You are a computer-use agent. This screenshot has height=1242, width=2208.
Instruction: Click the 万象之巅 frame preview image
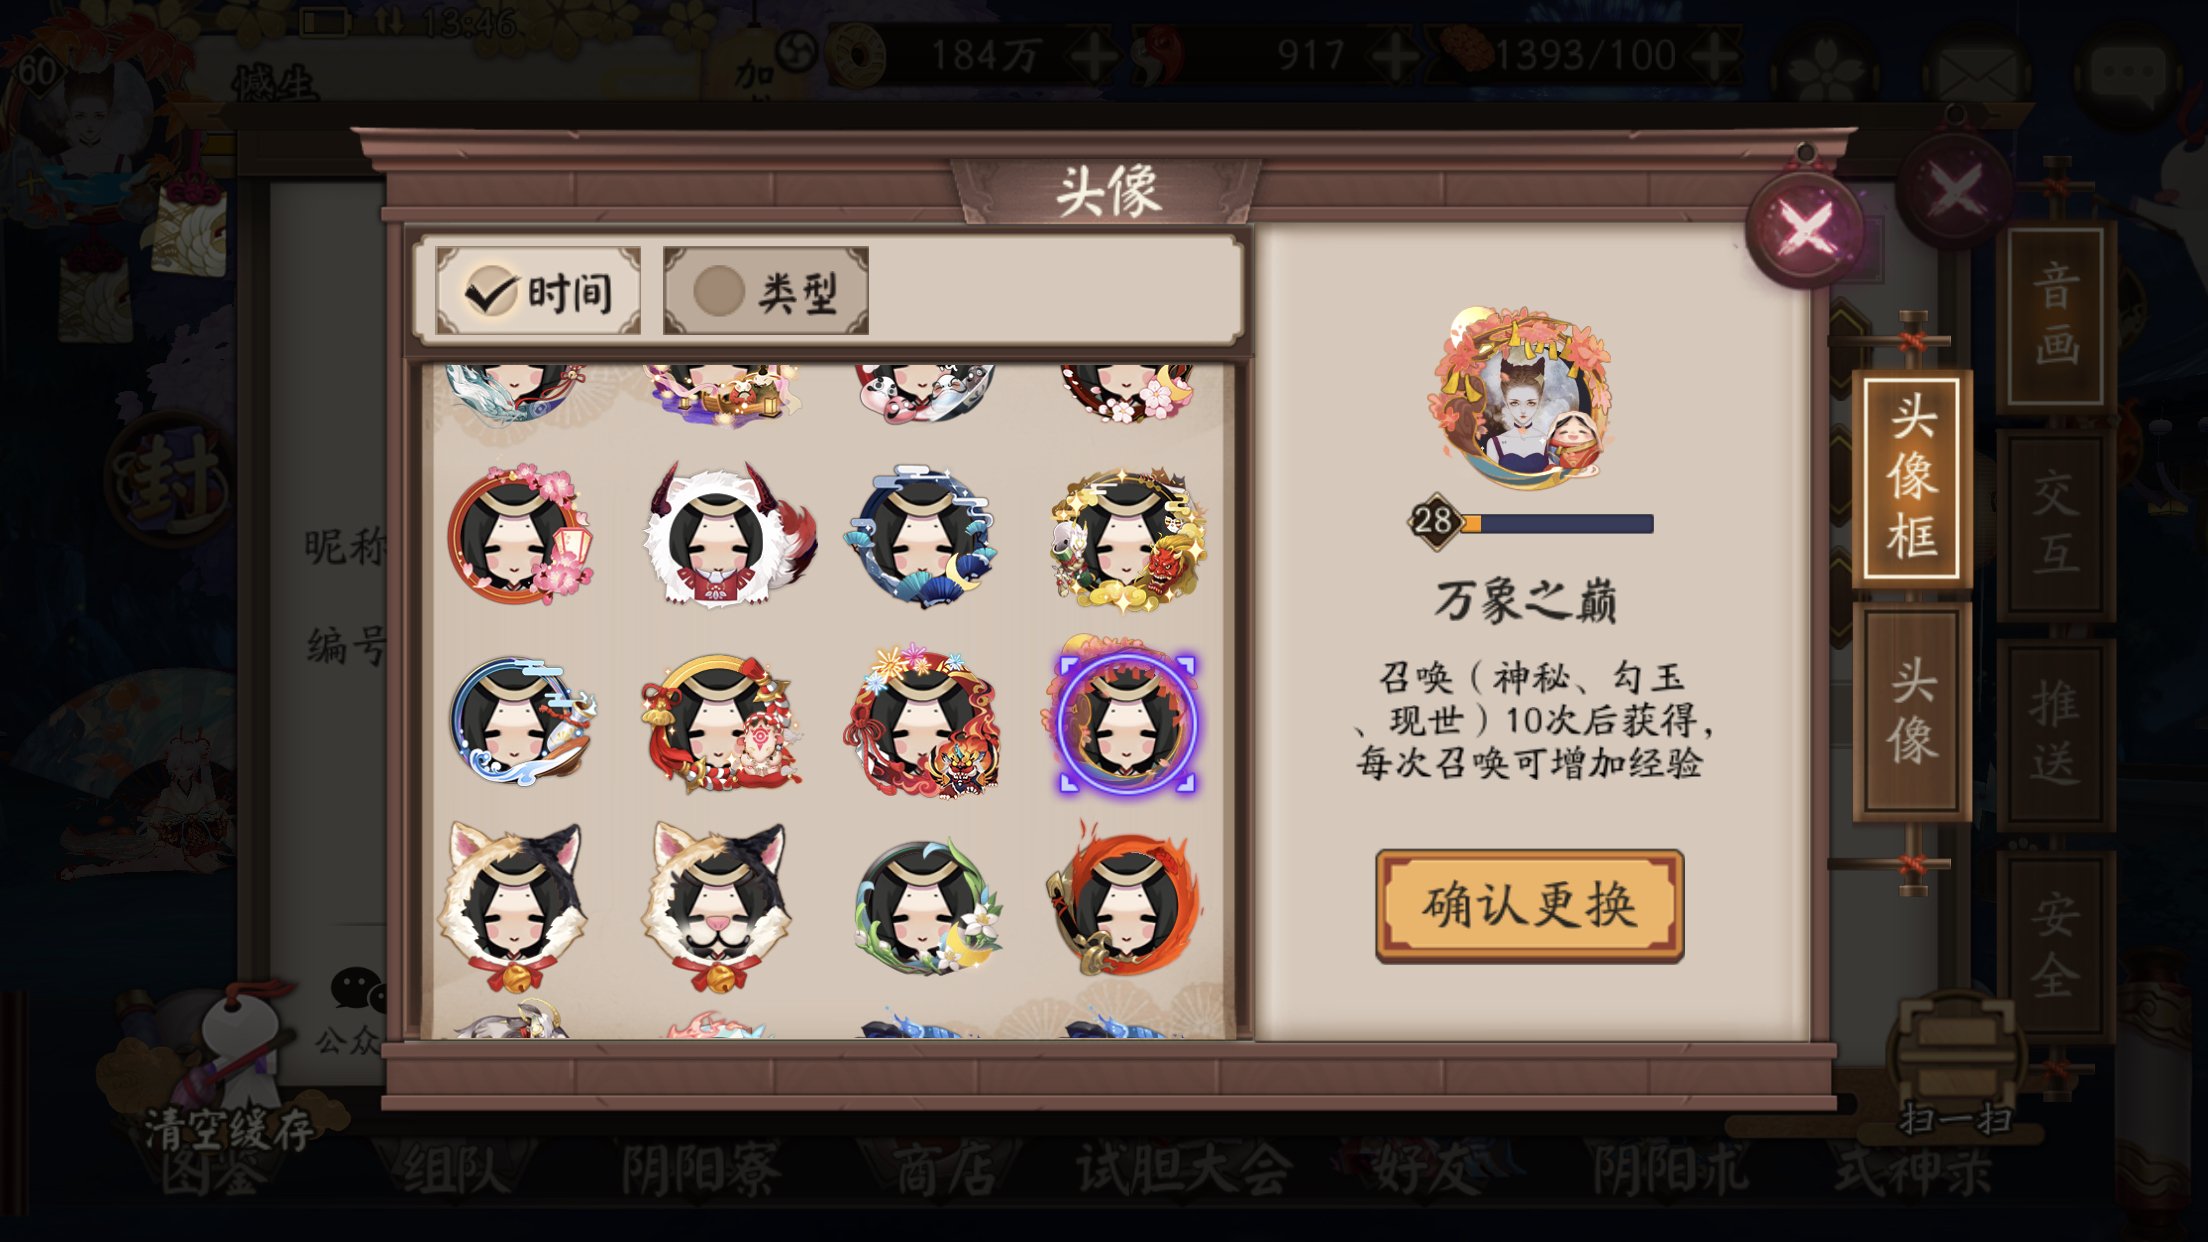pos(1524,397)
